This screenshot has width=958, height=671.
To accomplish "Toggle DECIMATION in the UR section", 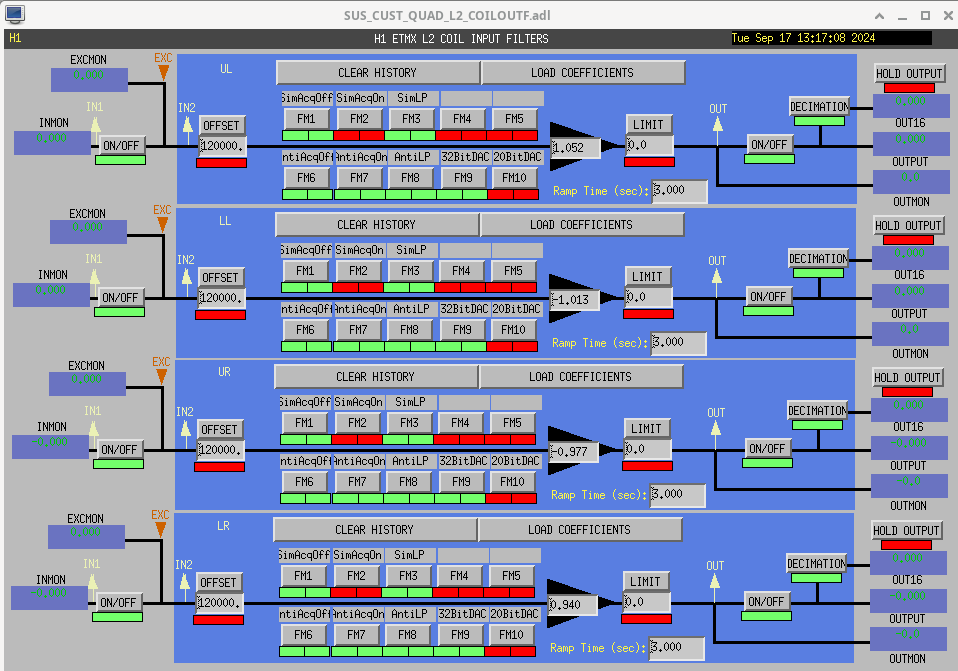I will pos(817,411).
